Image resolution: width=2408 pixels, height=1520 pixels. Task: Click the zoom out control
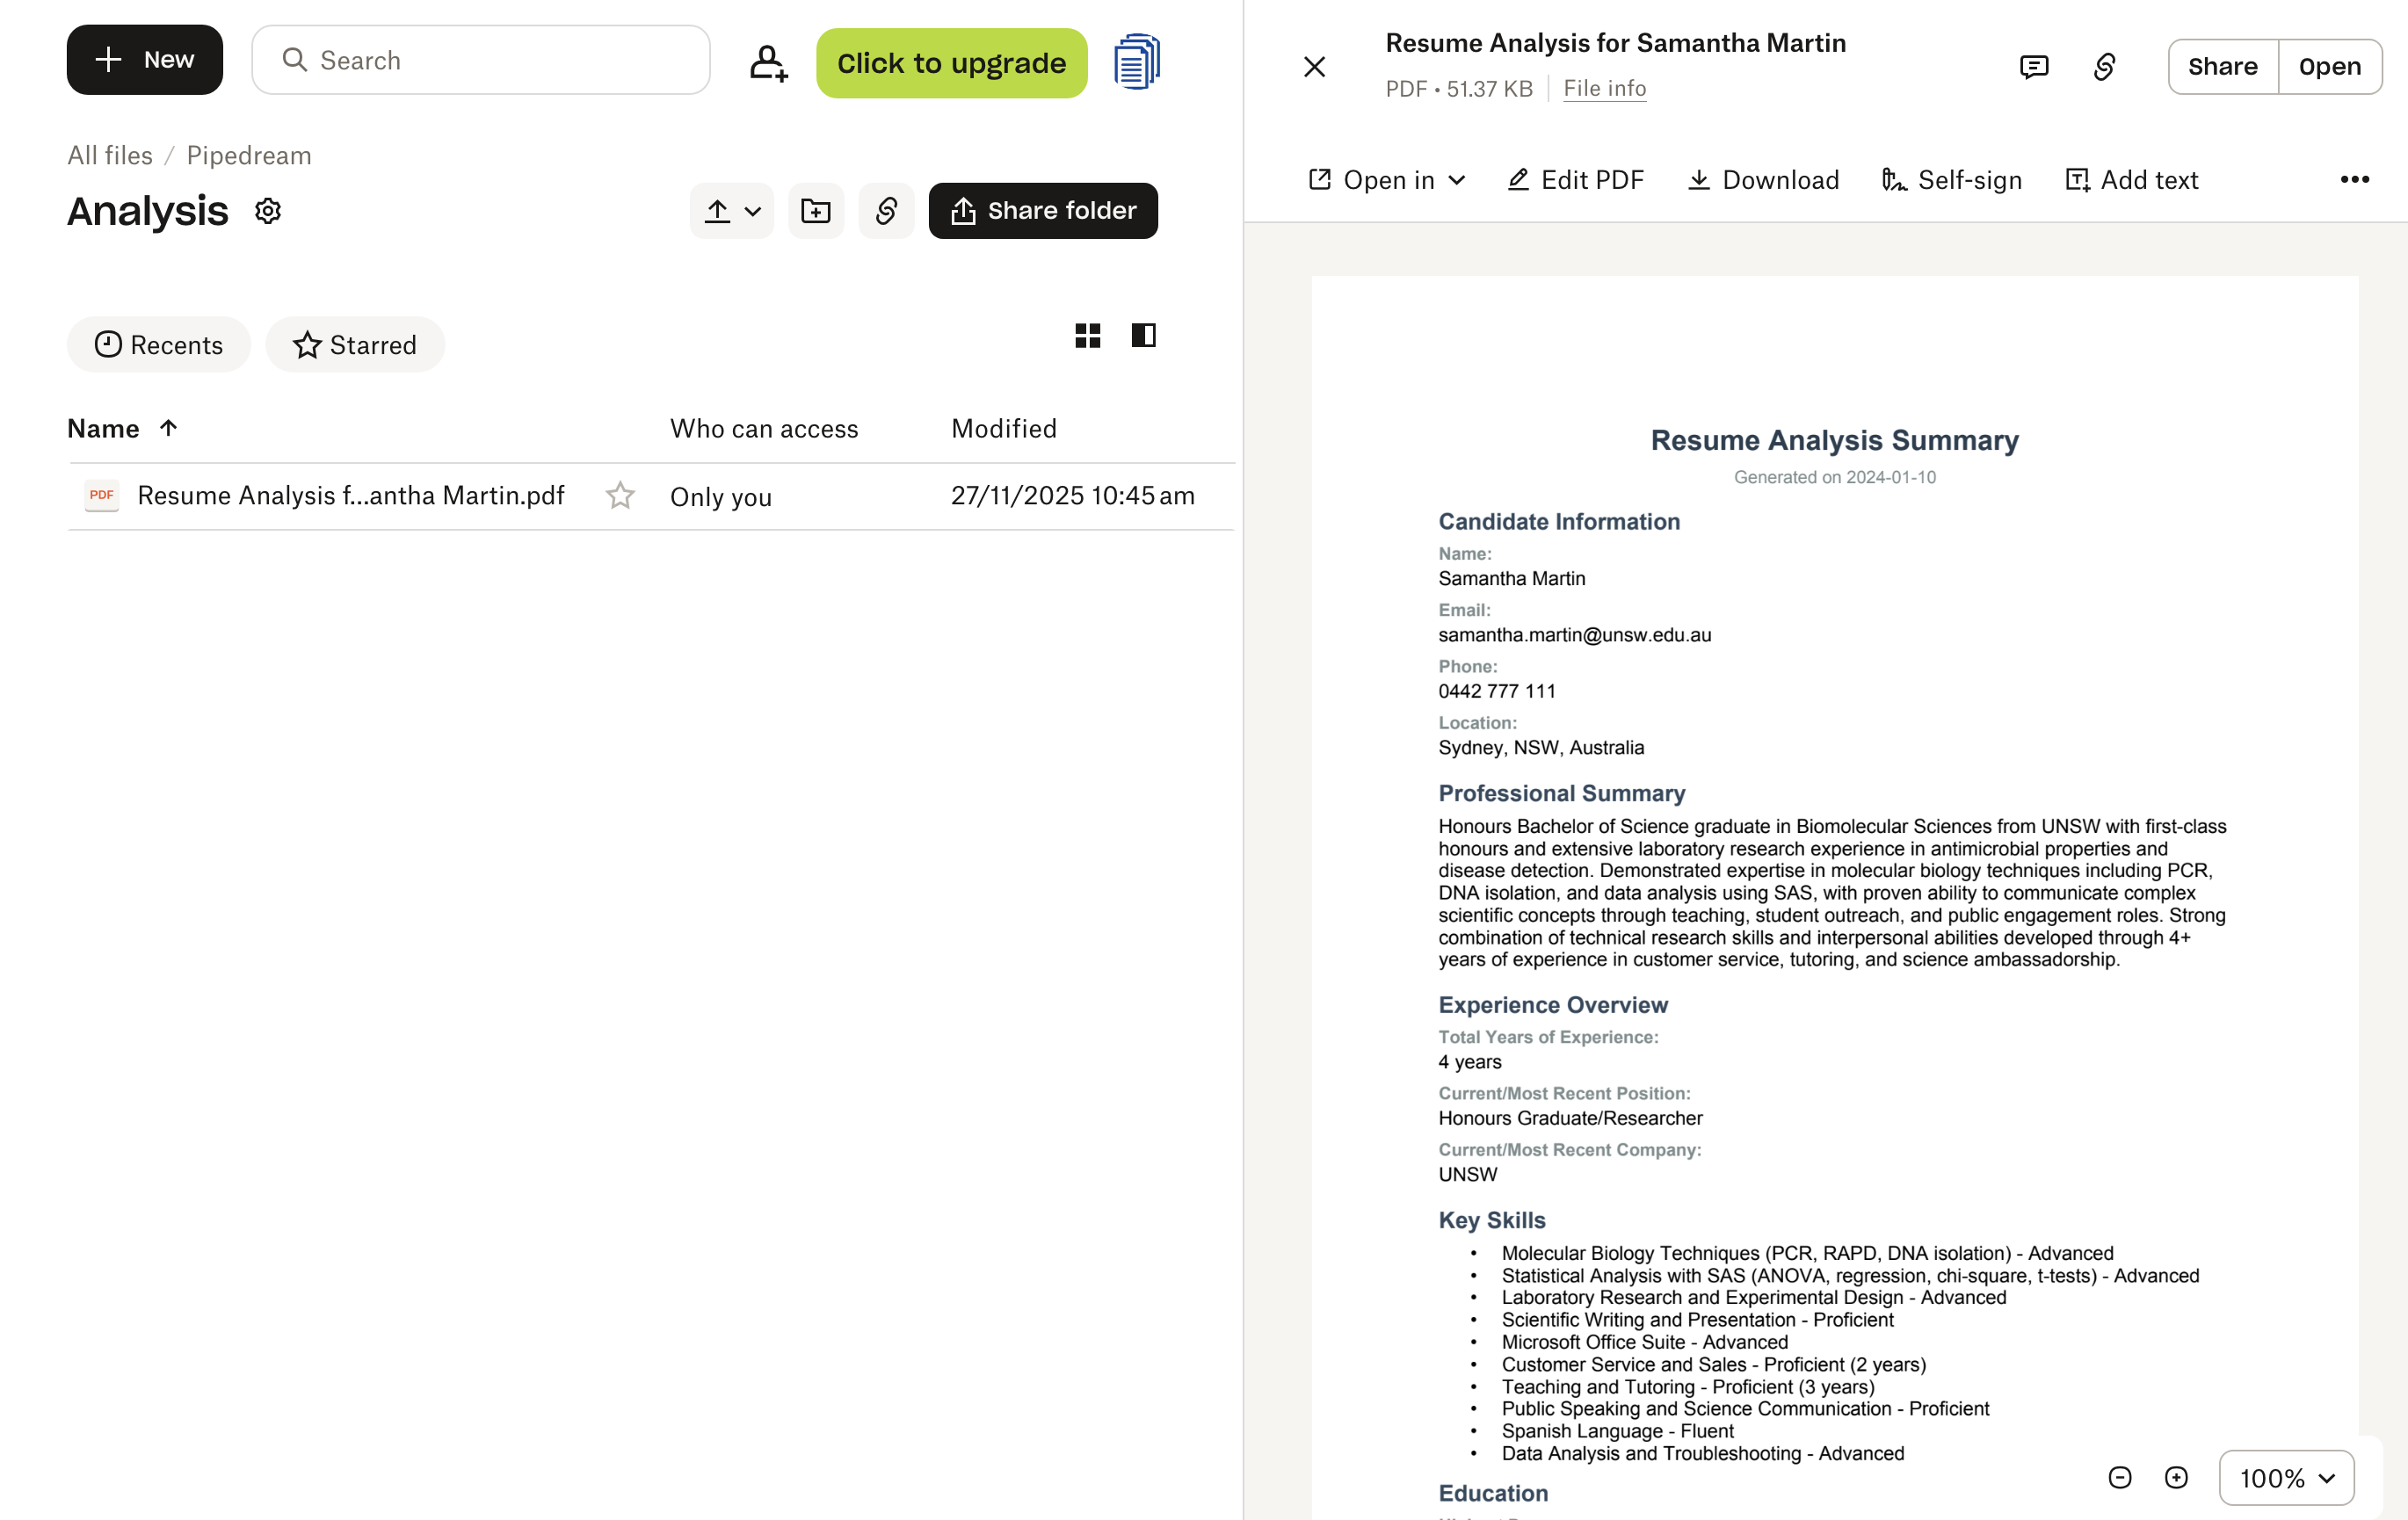[2120, 1478]
